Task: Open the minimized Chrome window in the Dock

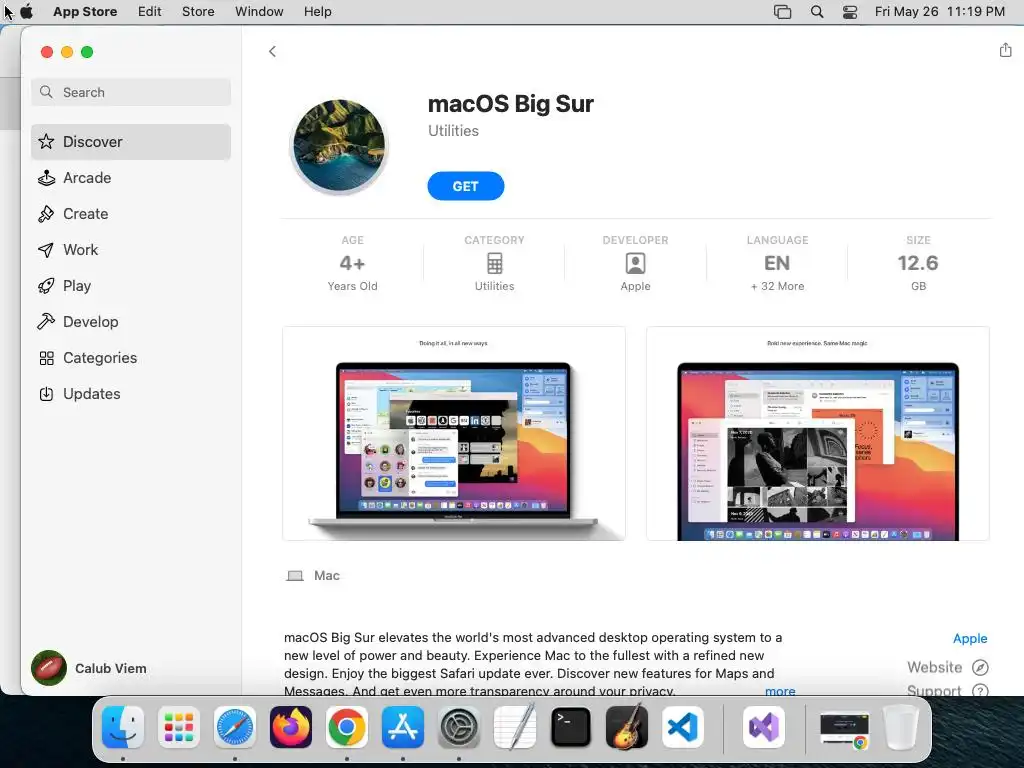Action: [x=844, y=729]
